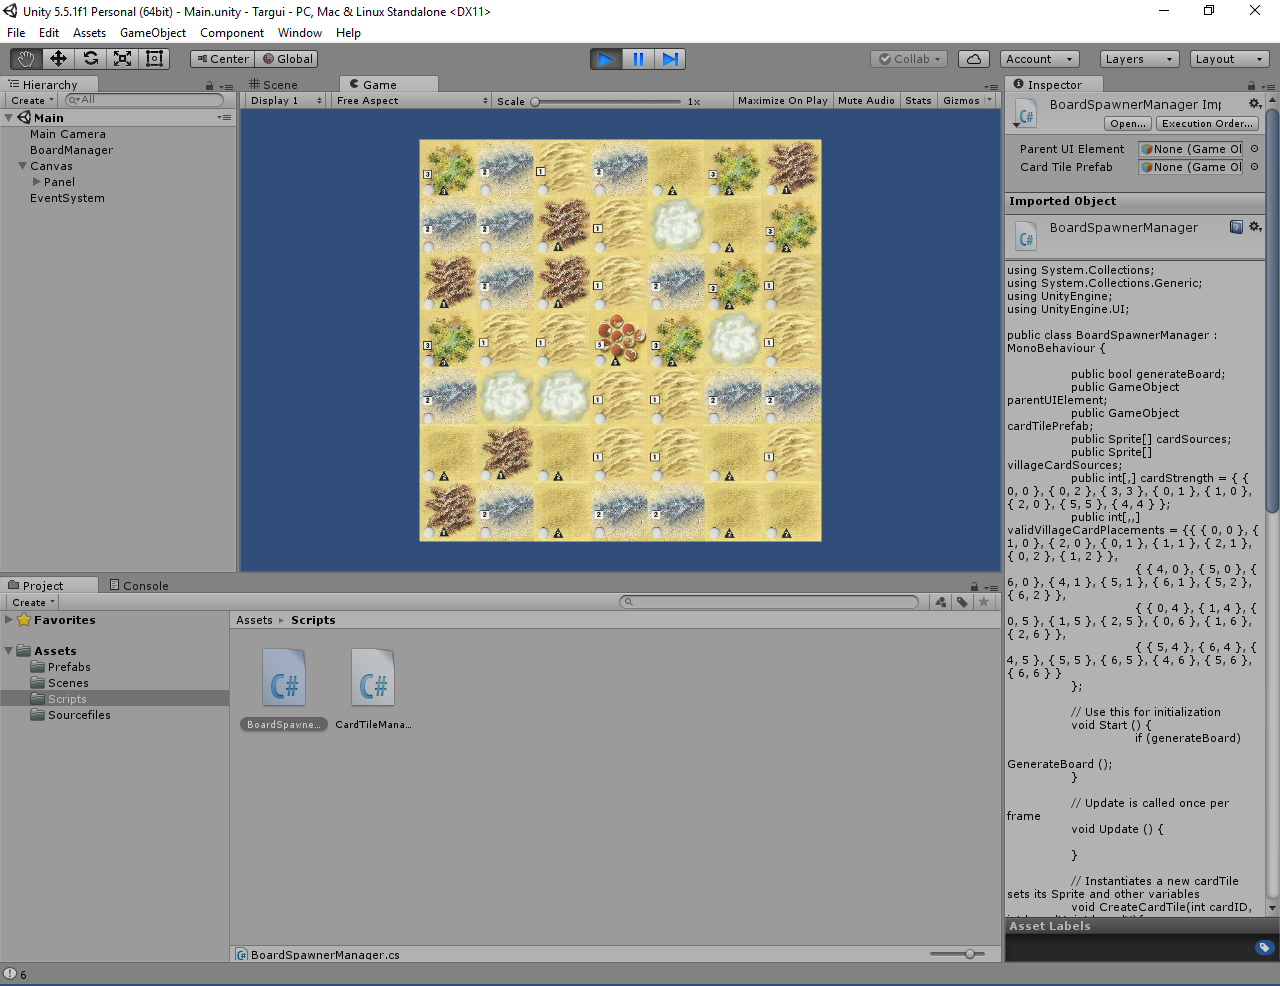
Task: Pause the game playback
Action: (638, 59)
